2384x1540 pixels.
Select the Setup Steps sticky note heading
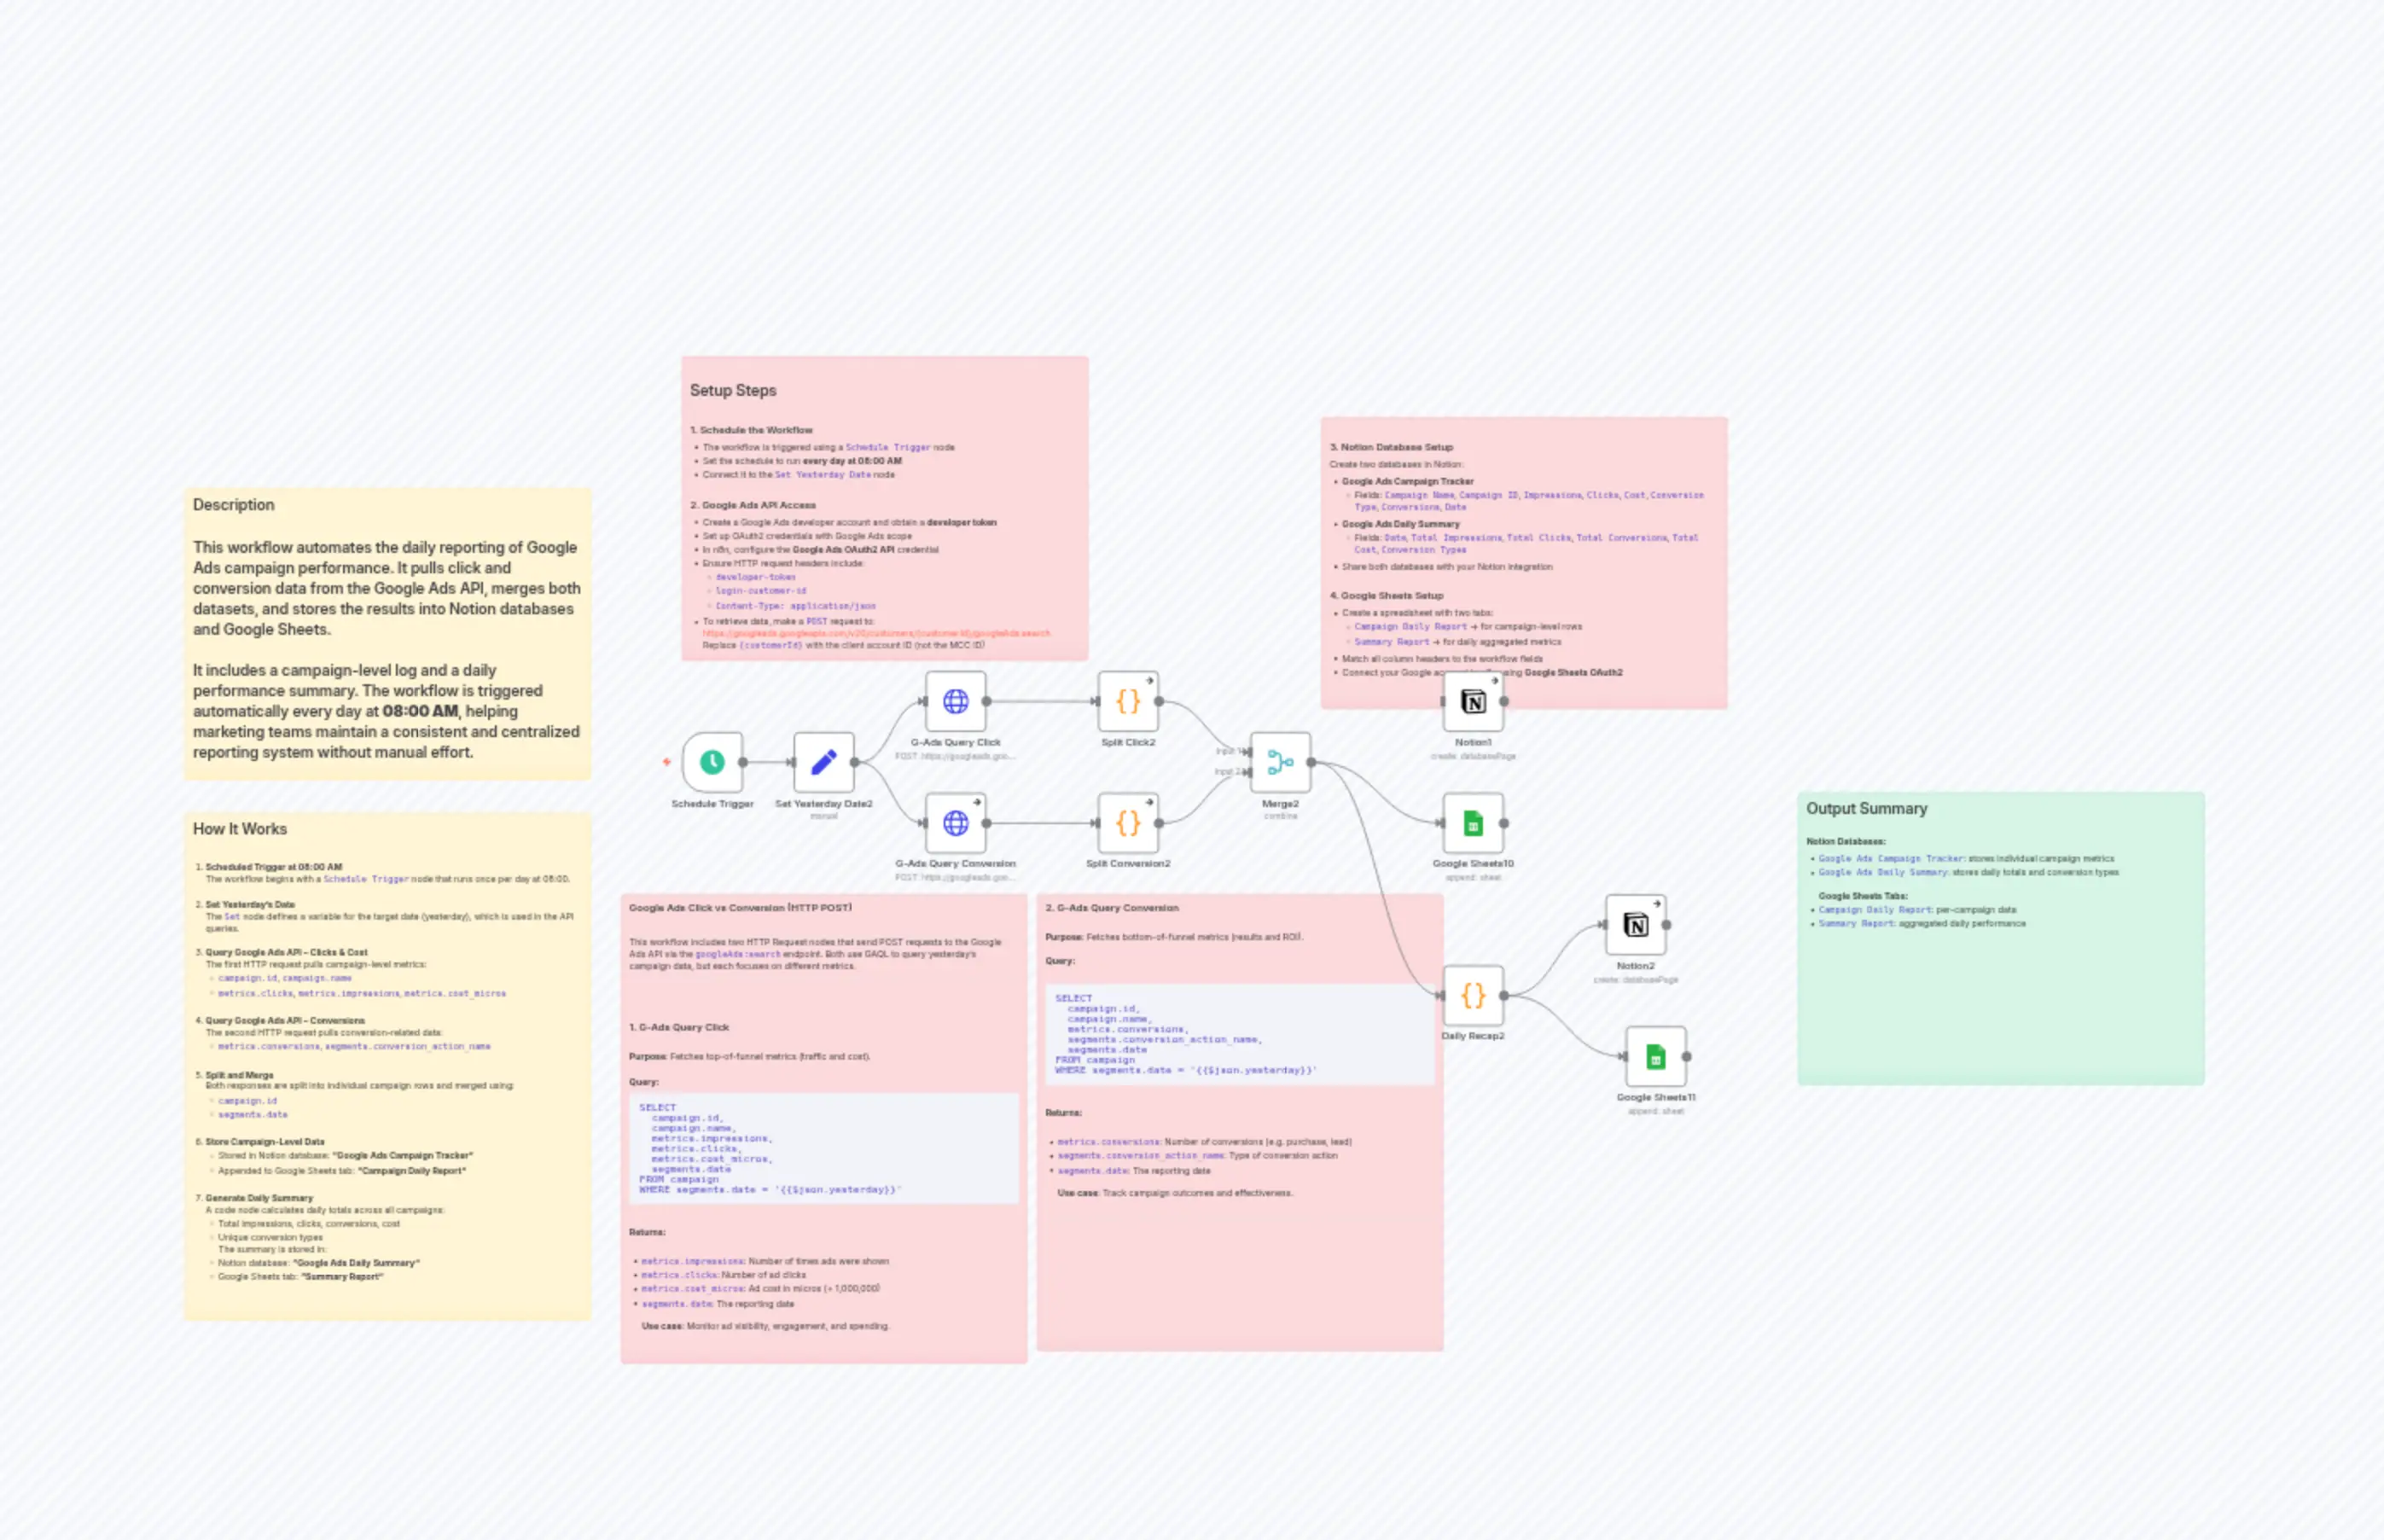733,390
